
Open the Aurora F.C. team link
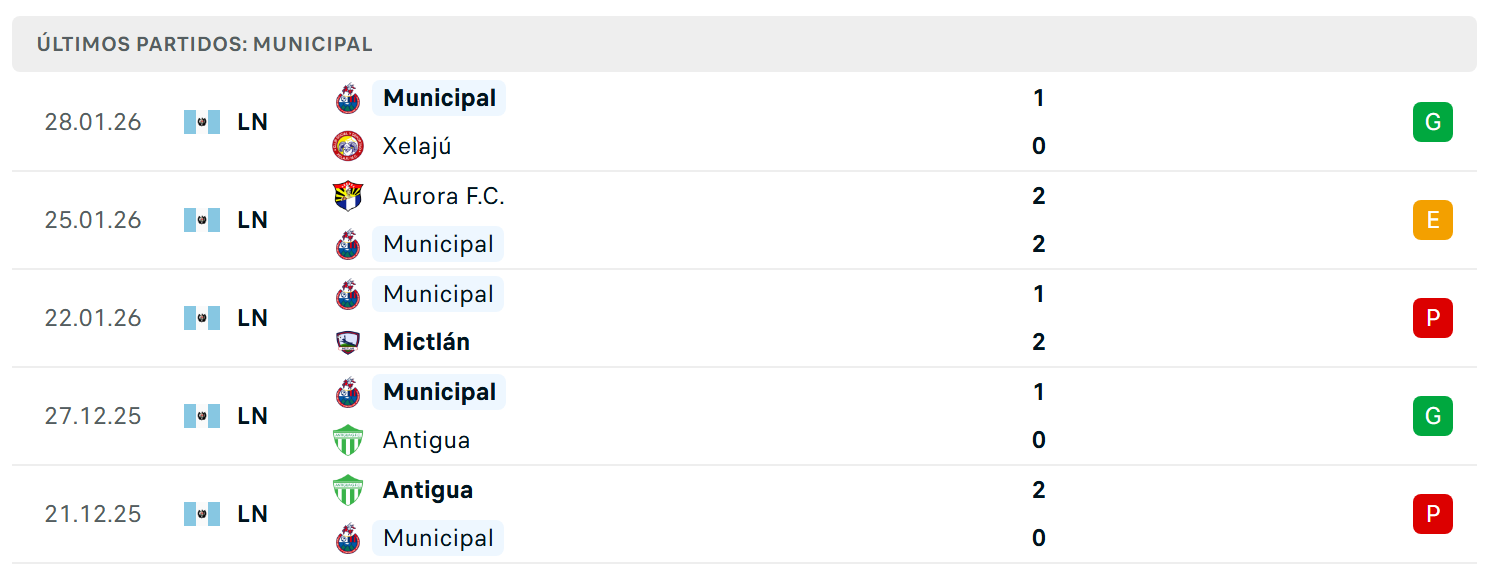[443, 196]
